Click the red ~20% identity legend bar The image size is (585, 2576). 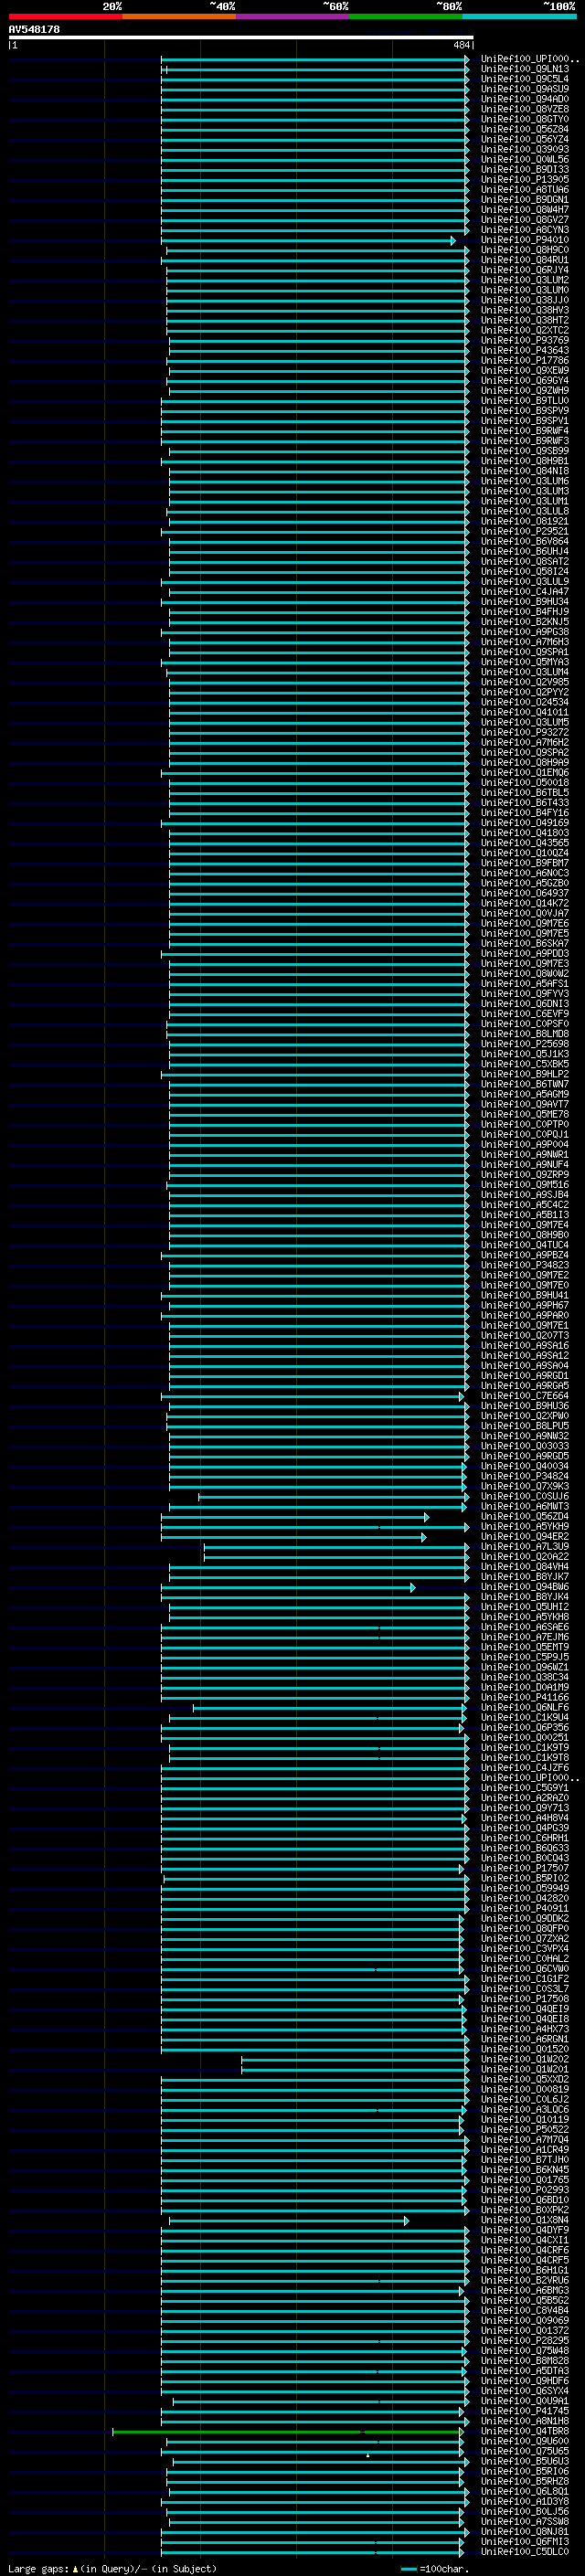[65, 16]
